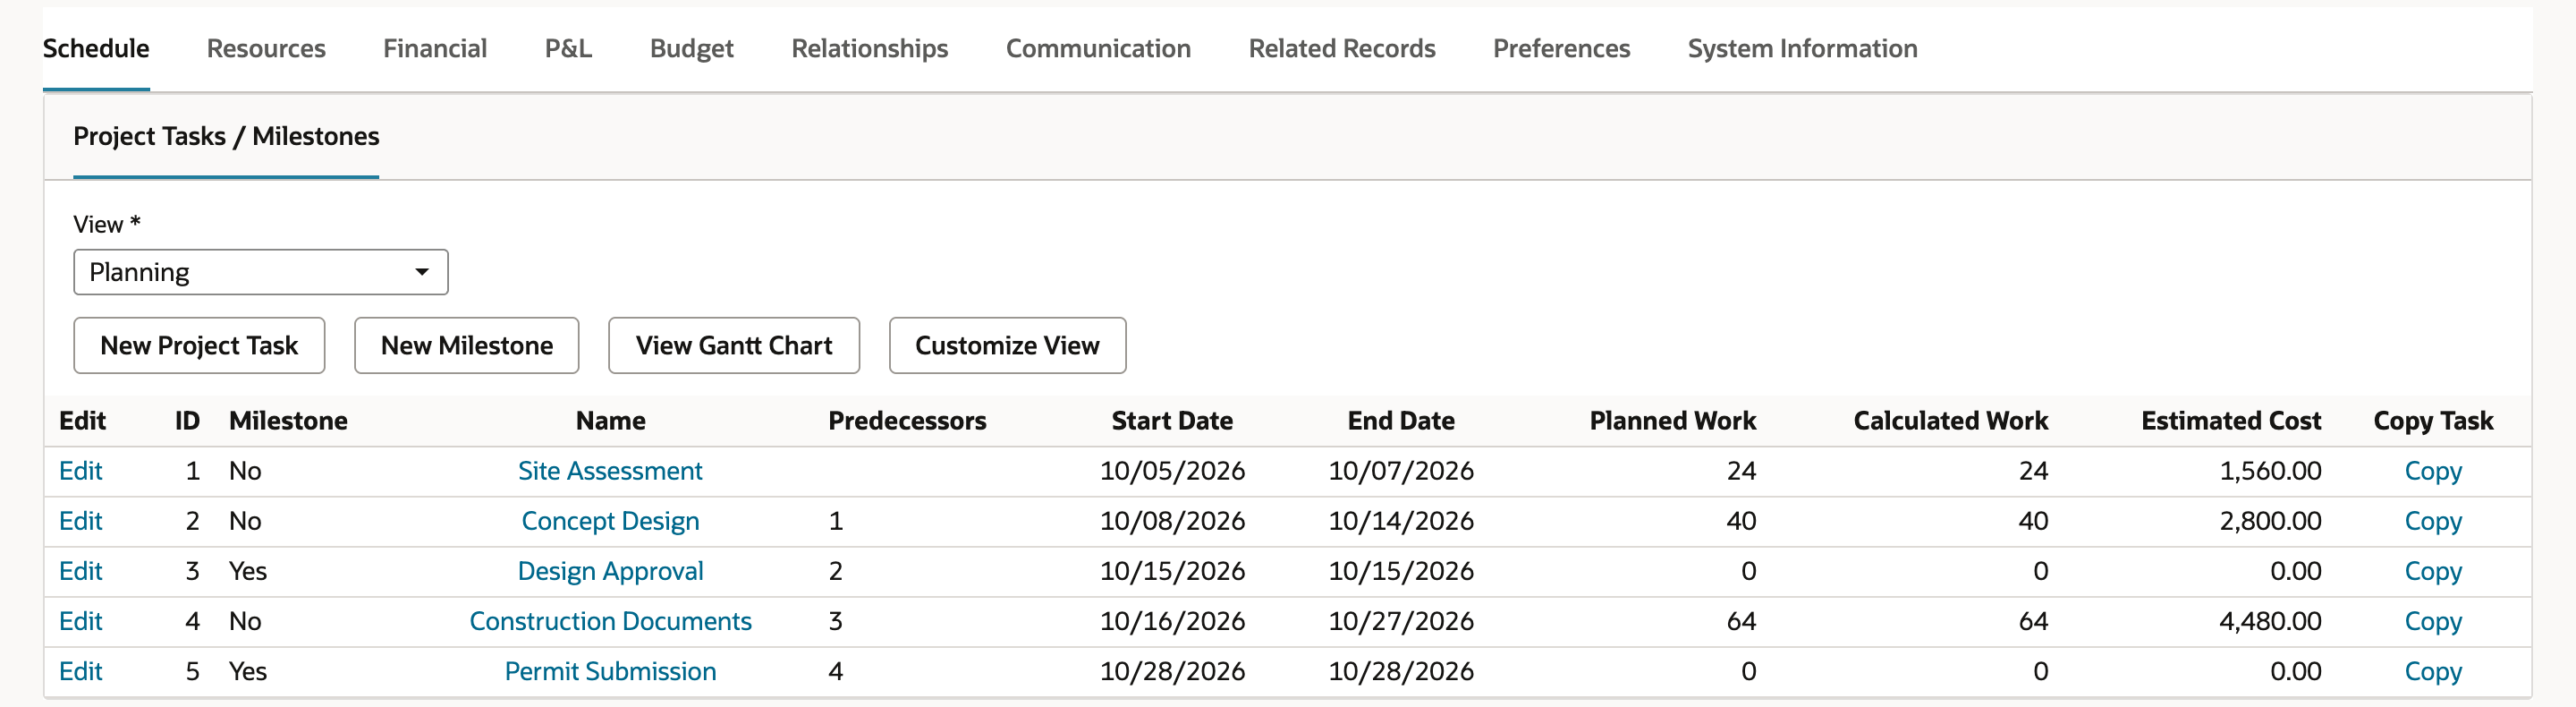Click the 10/05/2026 start date cell
The width and height of the screenshot is (2576, 707).
(1172, 471)
